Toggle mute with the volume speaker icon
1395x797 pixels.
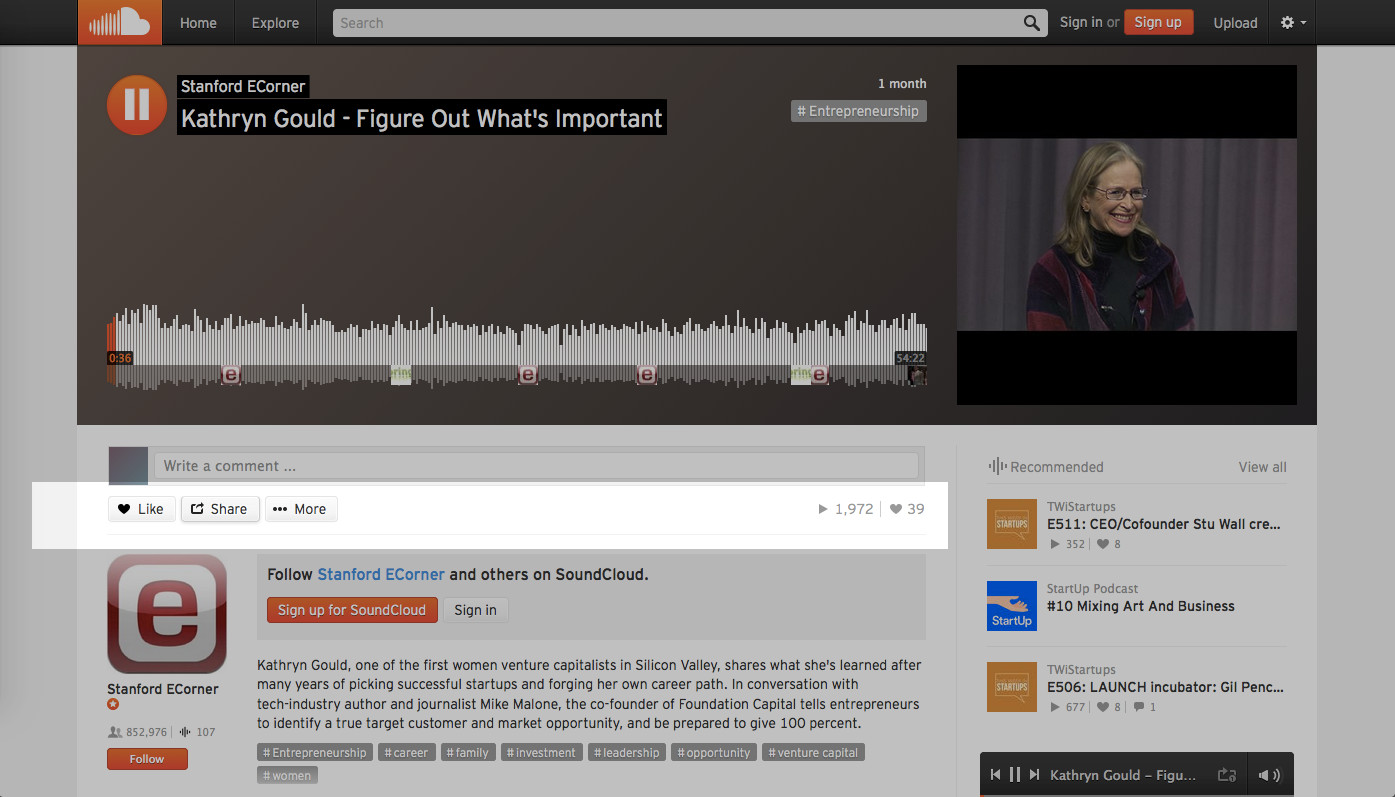pyautogui.click(x=1269, y=775)
